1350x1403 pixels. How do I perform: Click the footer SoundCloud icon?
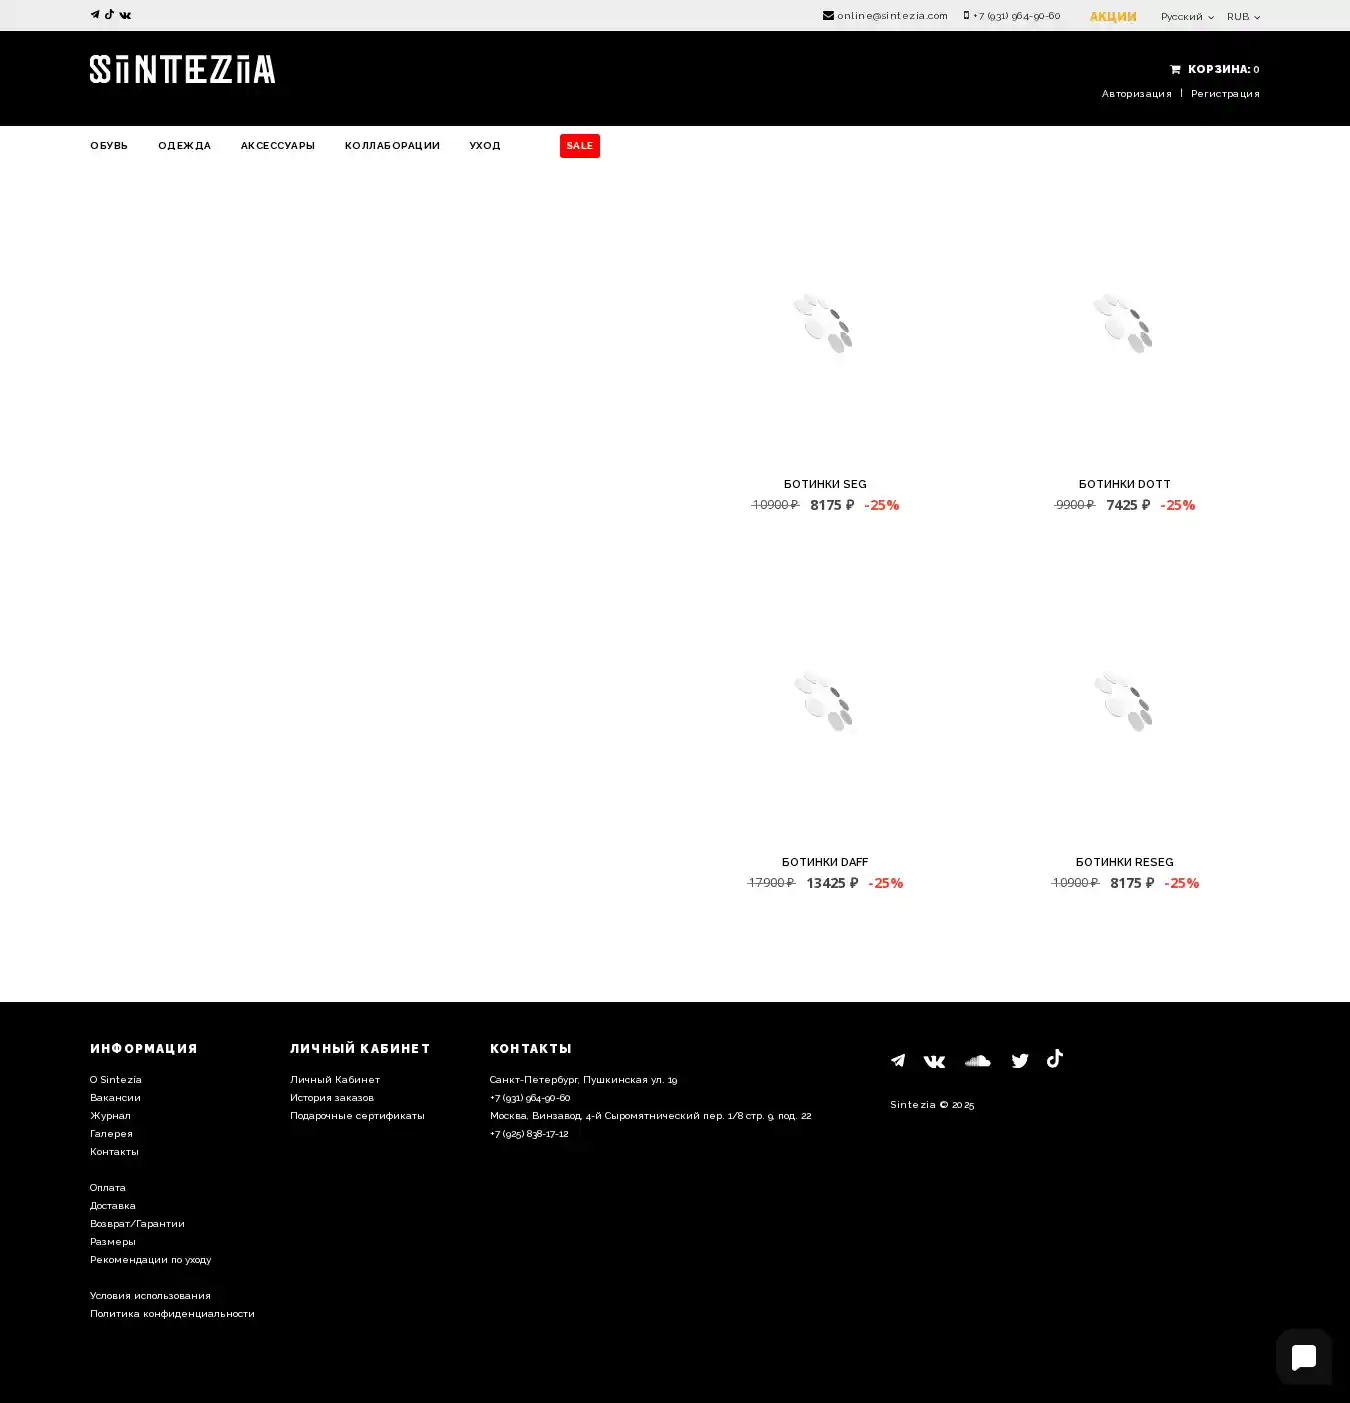(x=977, y=1061)
